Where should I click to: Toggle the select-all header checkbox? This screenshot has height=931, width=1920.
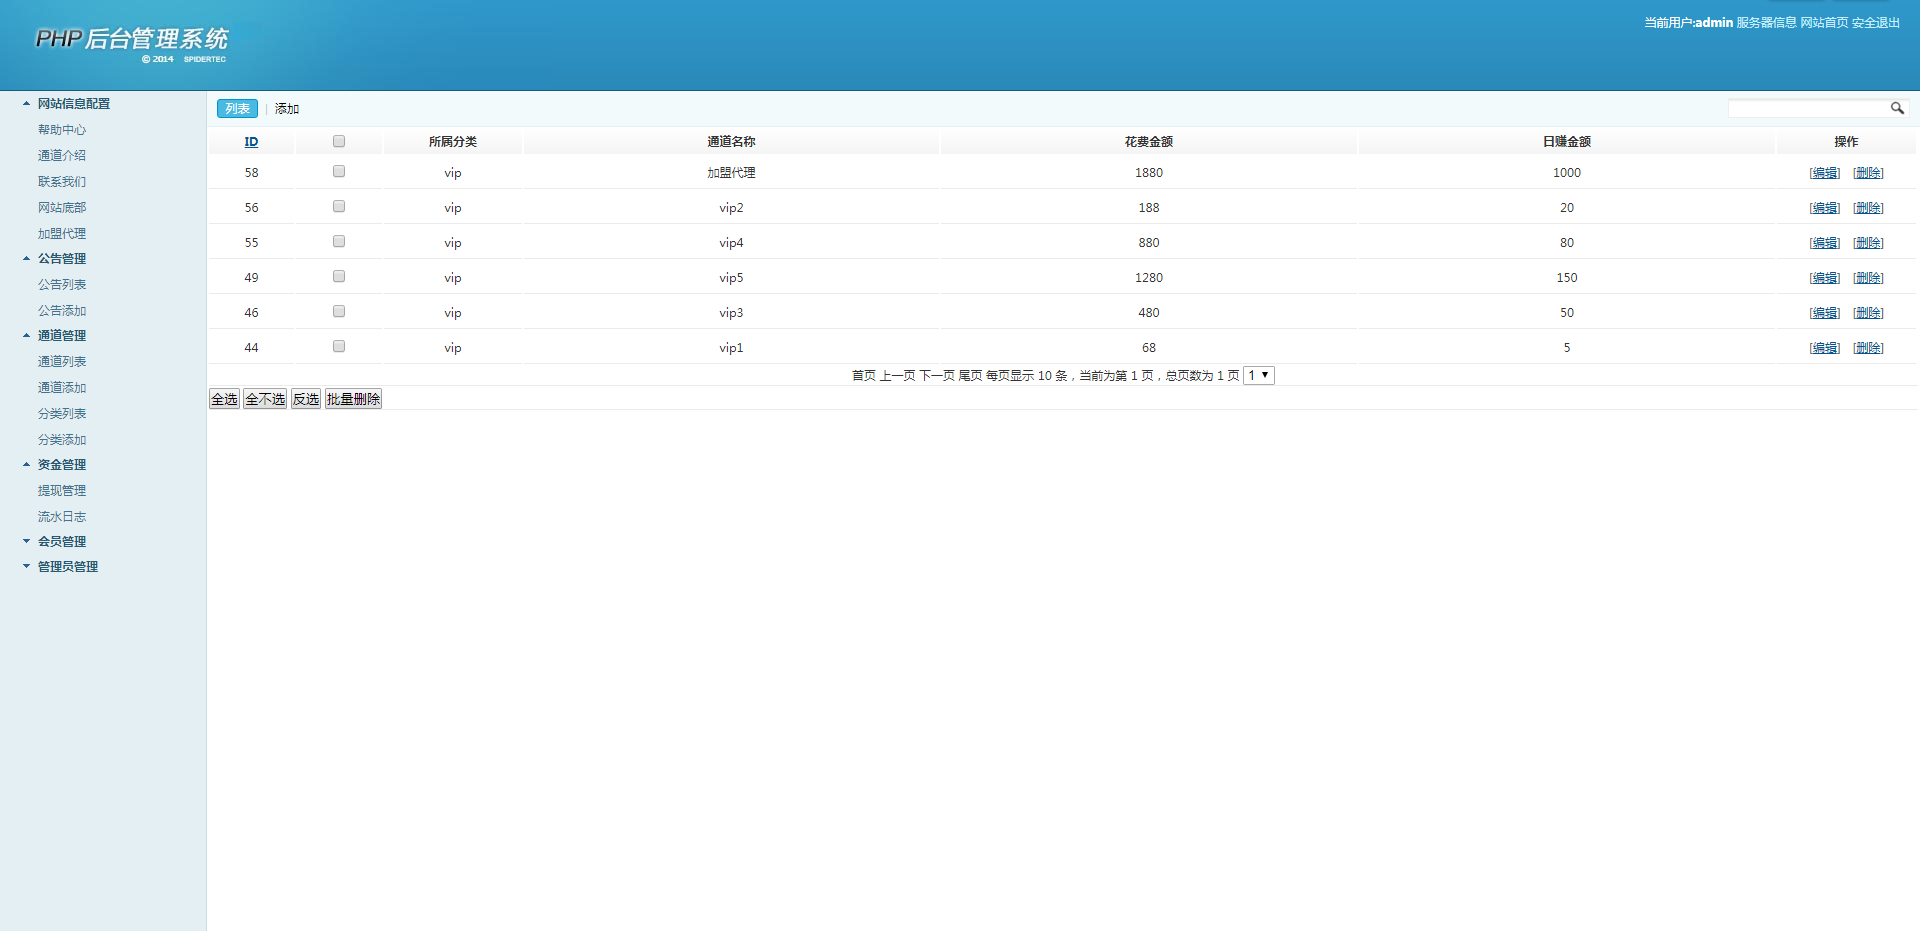pyautogui.click(x=339, y=141)
